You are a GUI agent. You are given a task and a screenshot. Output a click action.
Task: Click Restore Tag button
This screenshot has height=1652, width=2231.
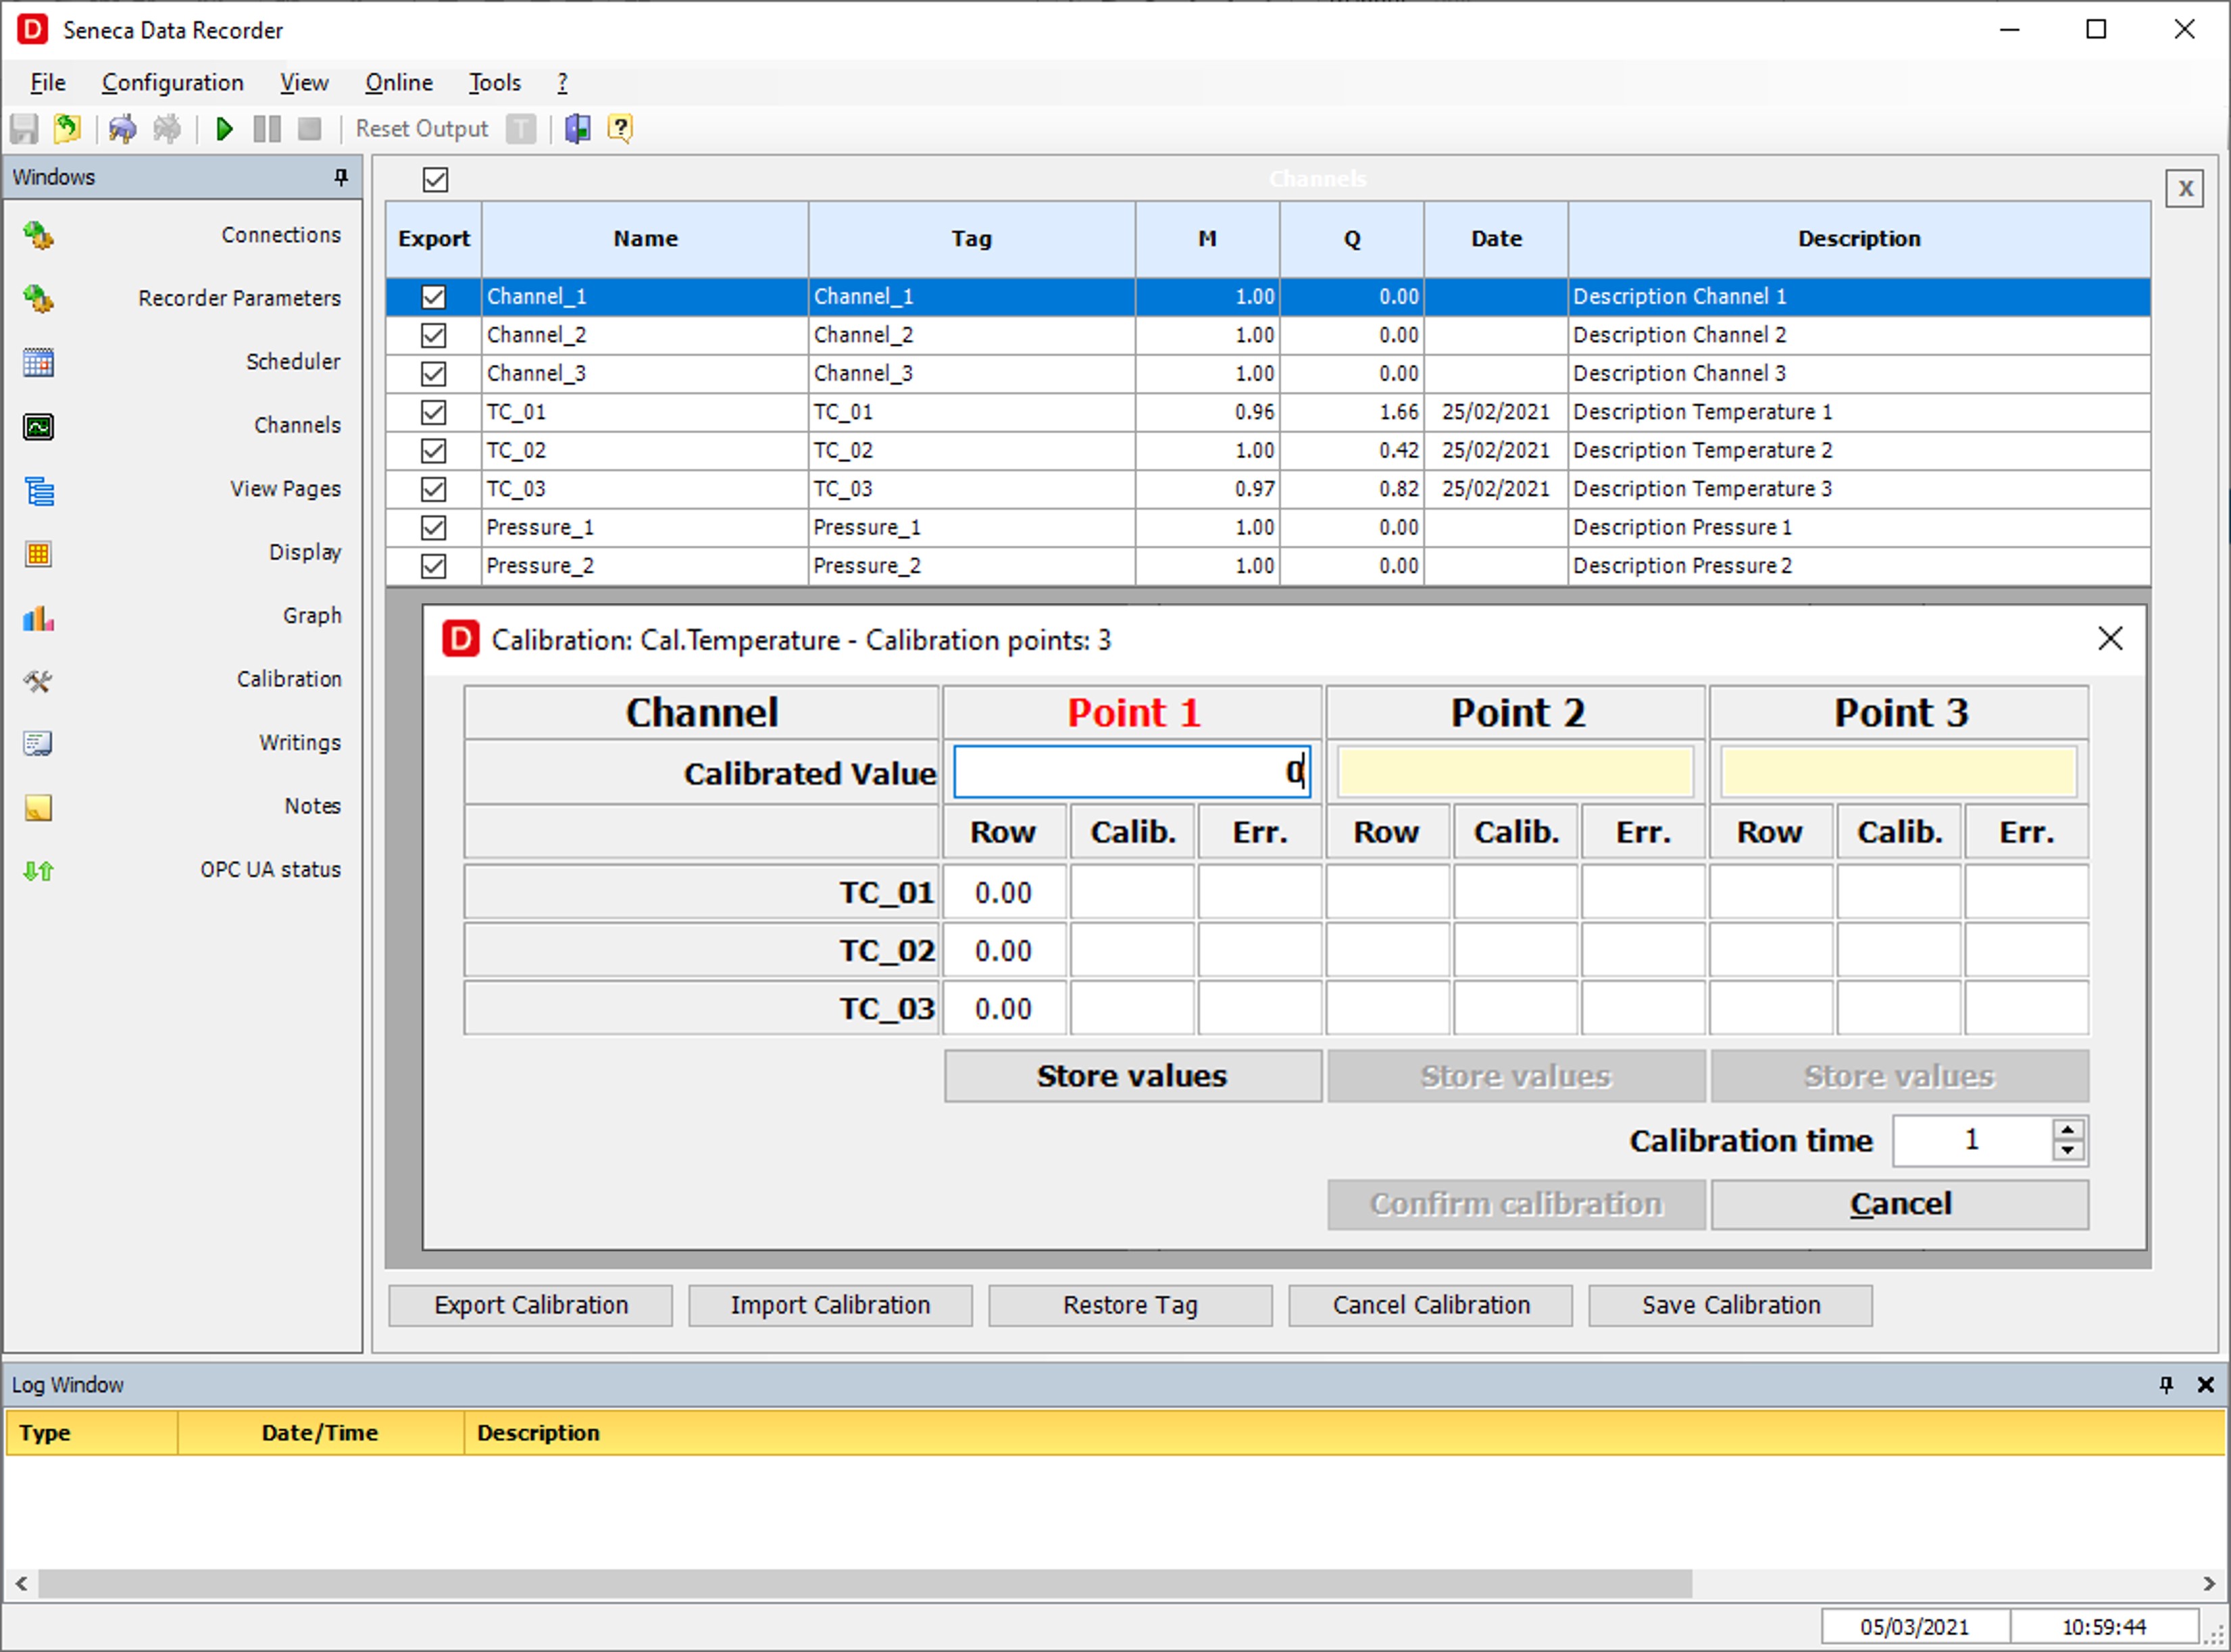[x=1130, y=1306]
